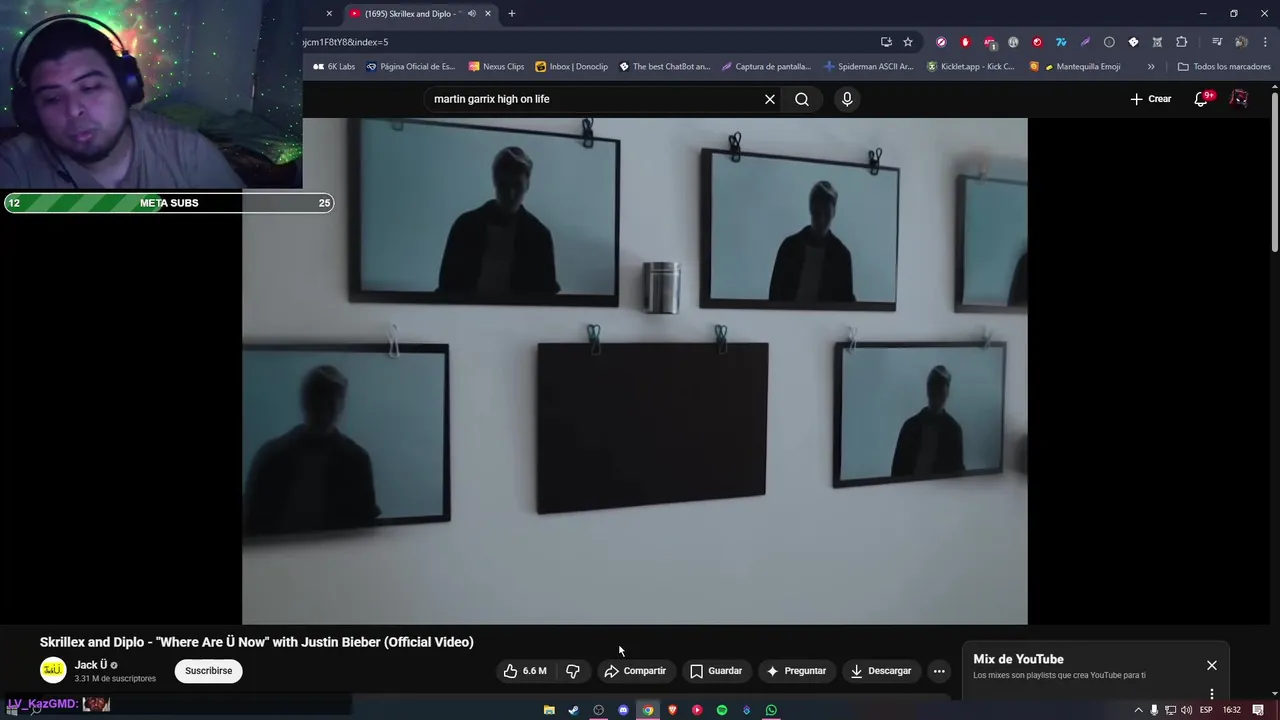Open a new browser tab

pos(512,14)
